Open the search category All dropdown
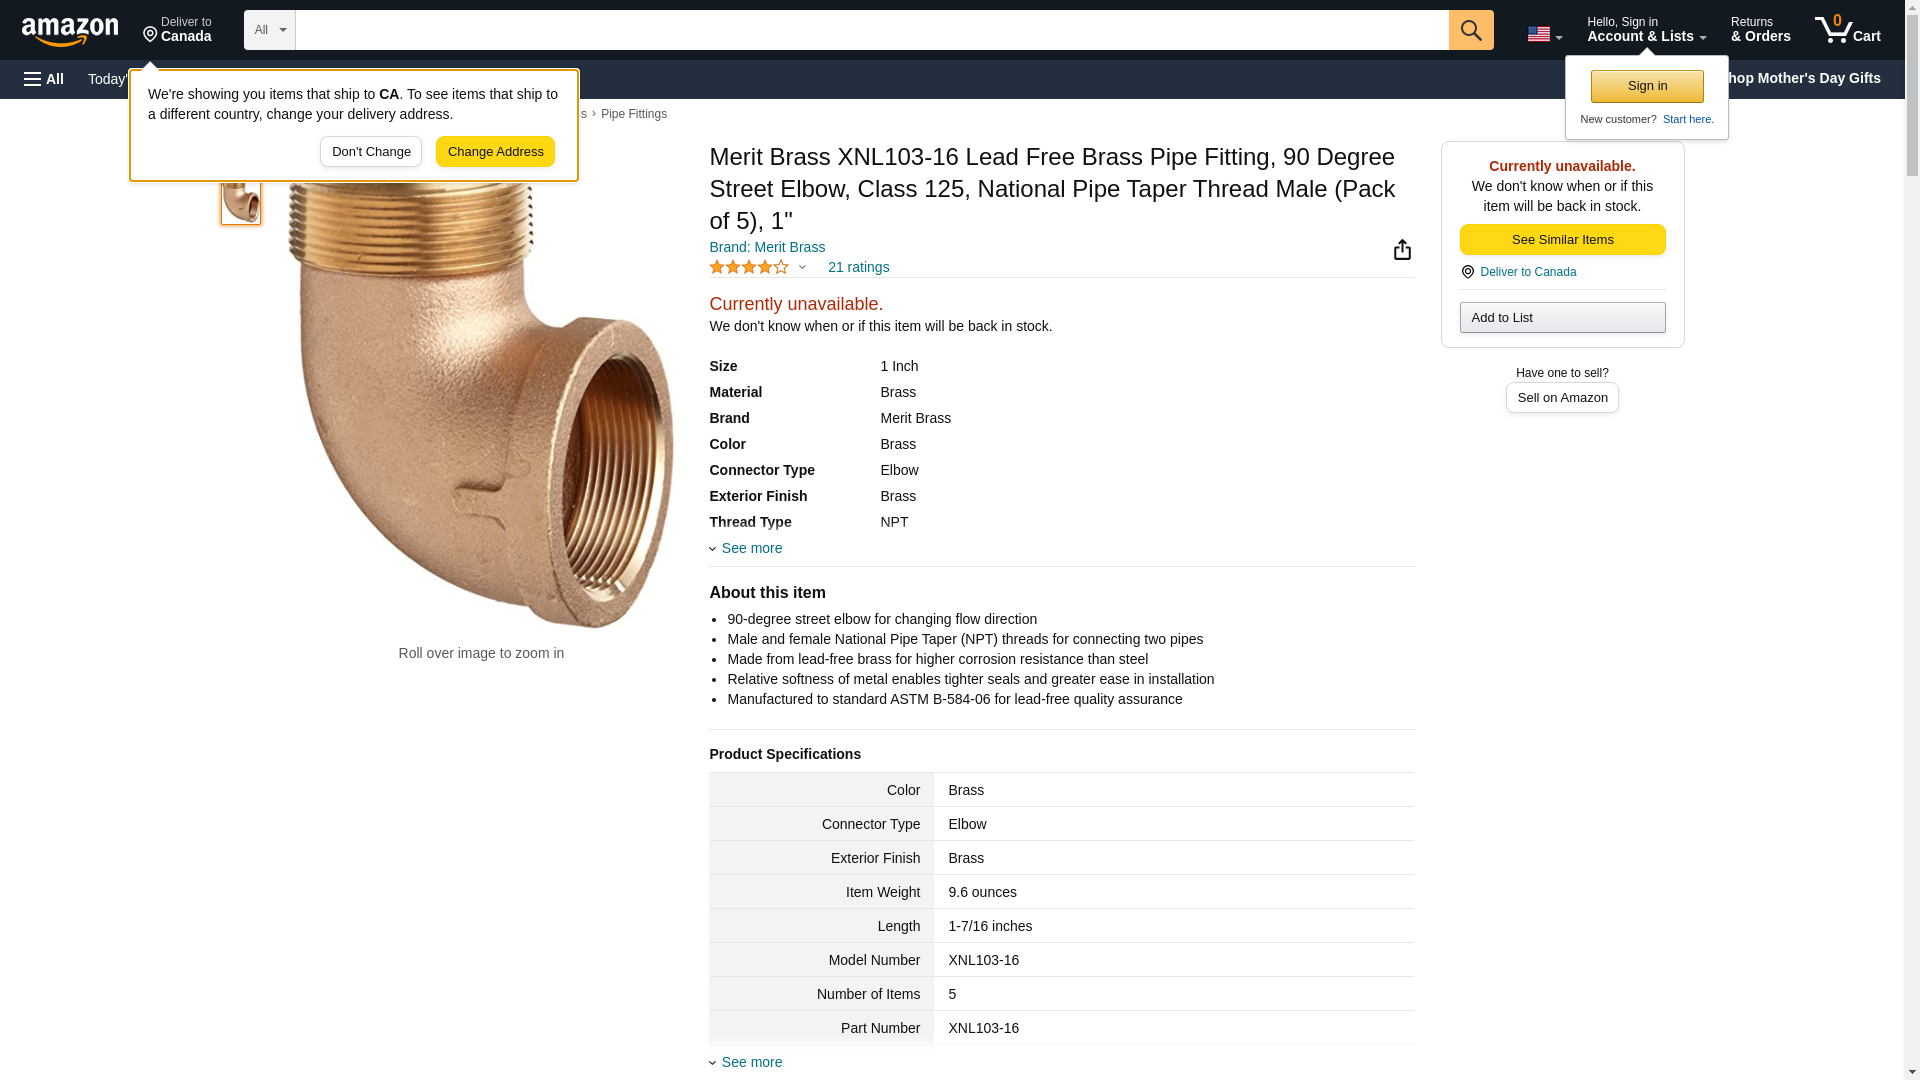 click(269, 30)
